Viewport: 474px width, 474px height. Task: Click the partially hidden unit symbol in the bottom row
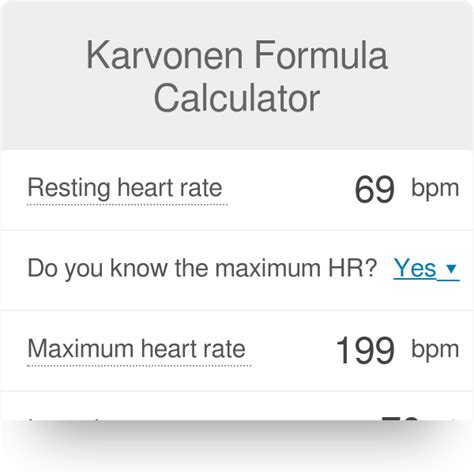tap(452, 419)
